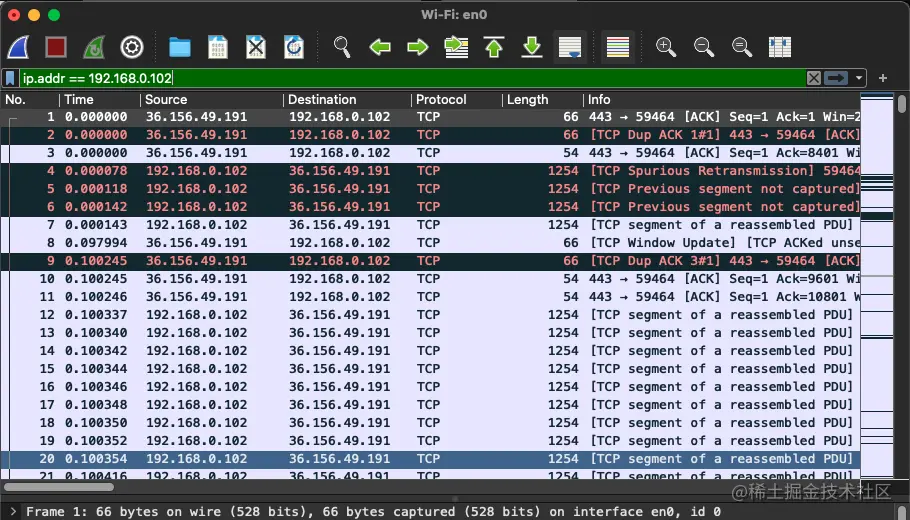Toggle auto-scroll during live capture
The image size is (910, 520).
pos(570,47)
